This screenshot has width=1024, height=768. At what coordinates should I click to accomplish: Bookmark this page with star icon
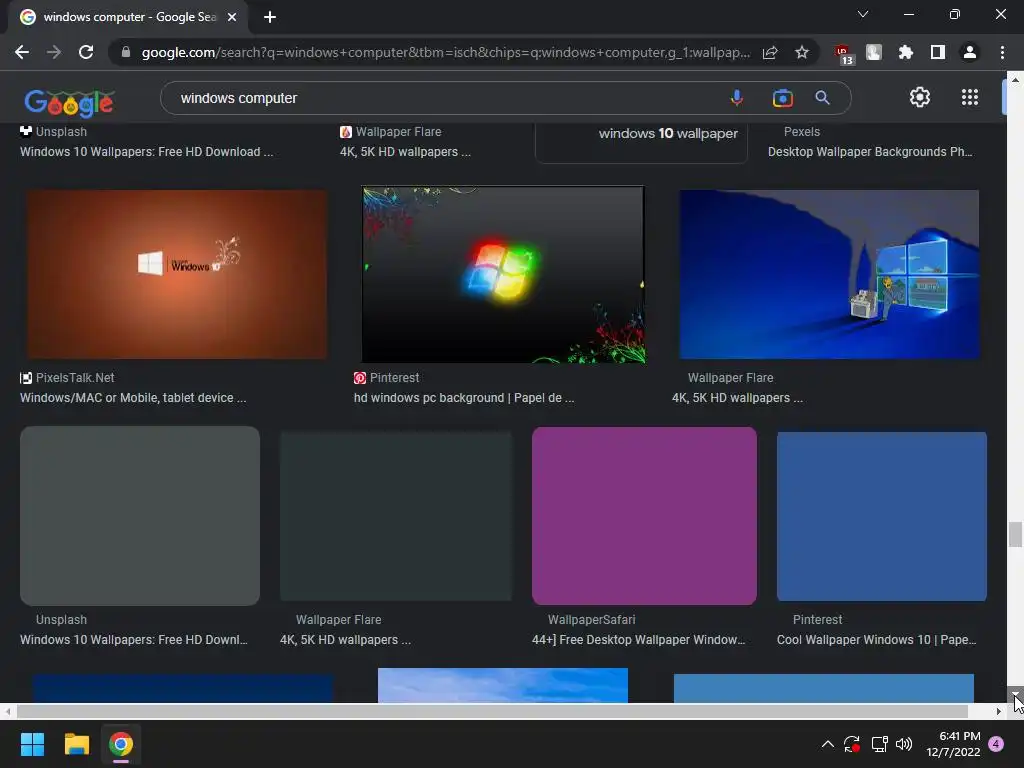click(802, 52)
